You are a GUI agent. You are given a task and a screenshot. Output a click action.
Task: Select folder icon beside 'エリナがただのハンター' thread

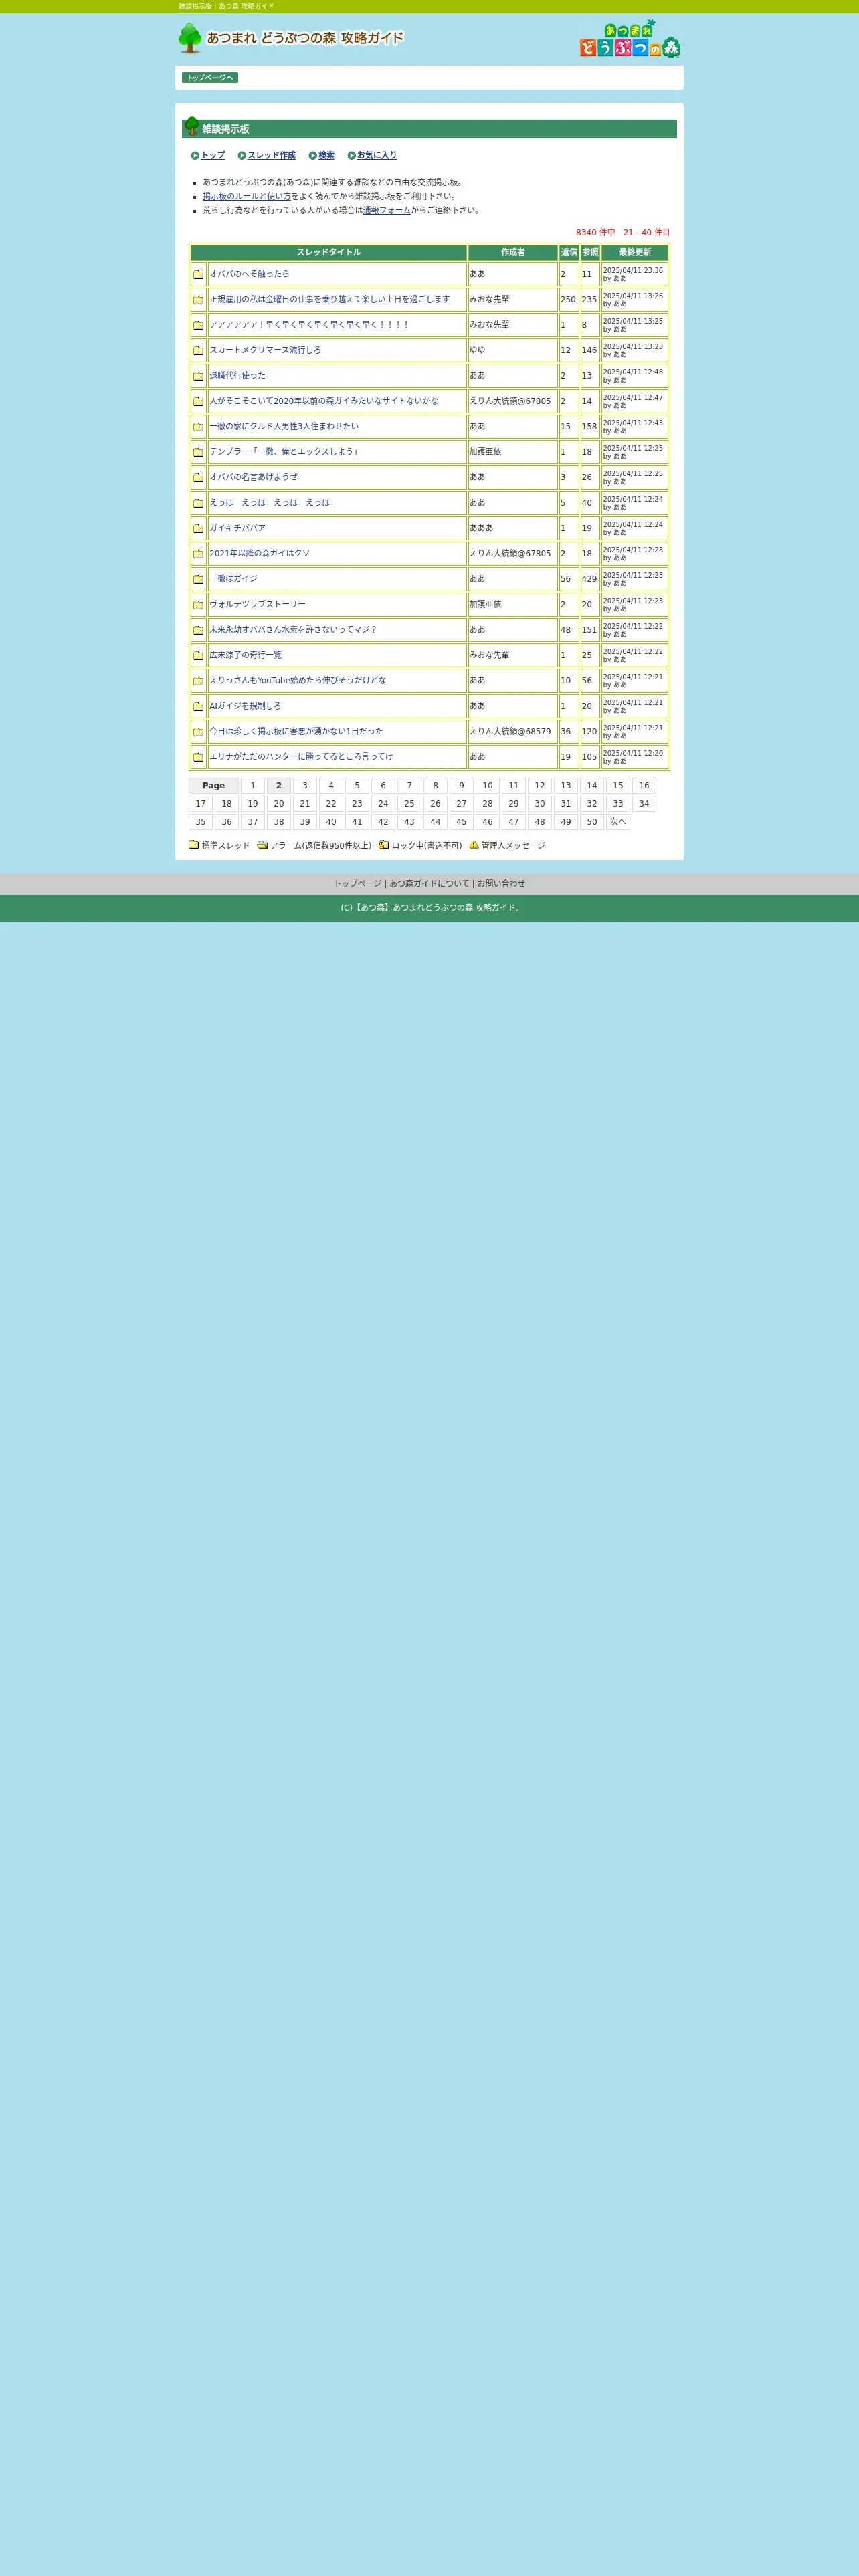(x=198, y=757)
